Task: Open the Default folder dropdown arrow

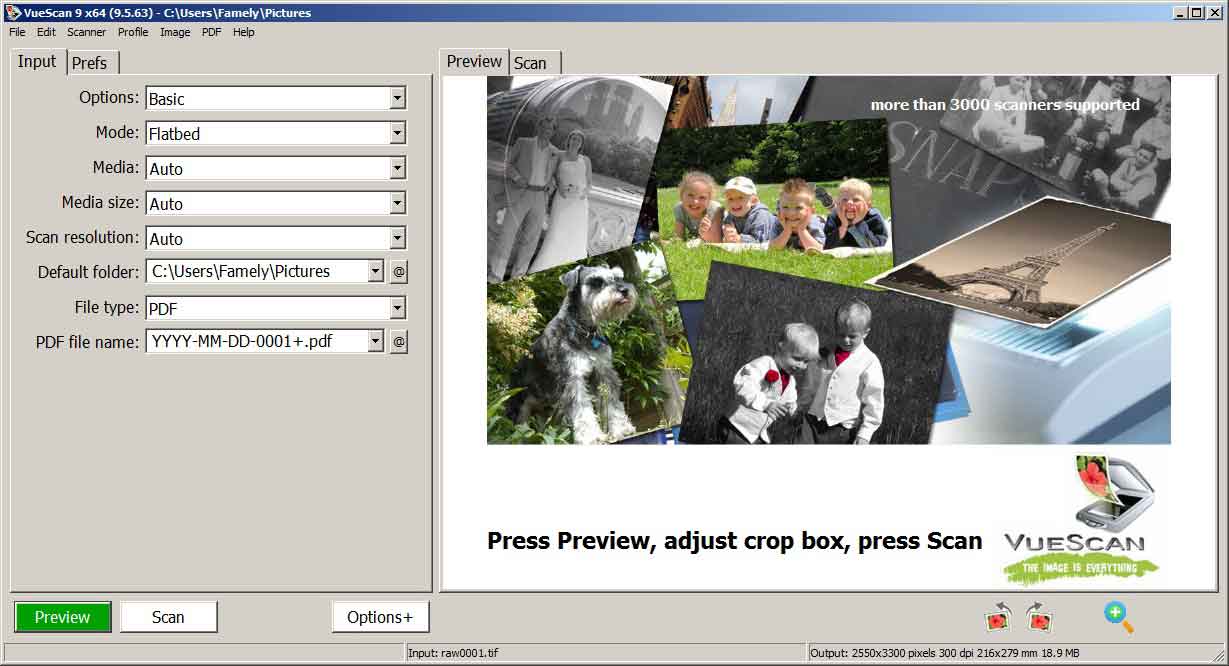Action: [375, 271]
